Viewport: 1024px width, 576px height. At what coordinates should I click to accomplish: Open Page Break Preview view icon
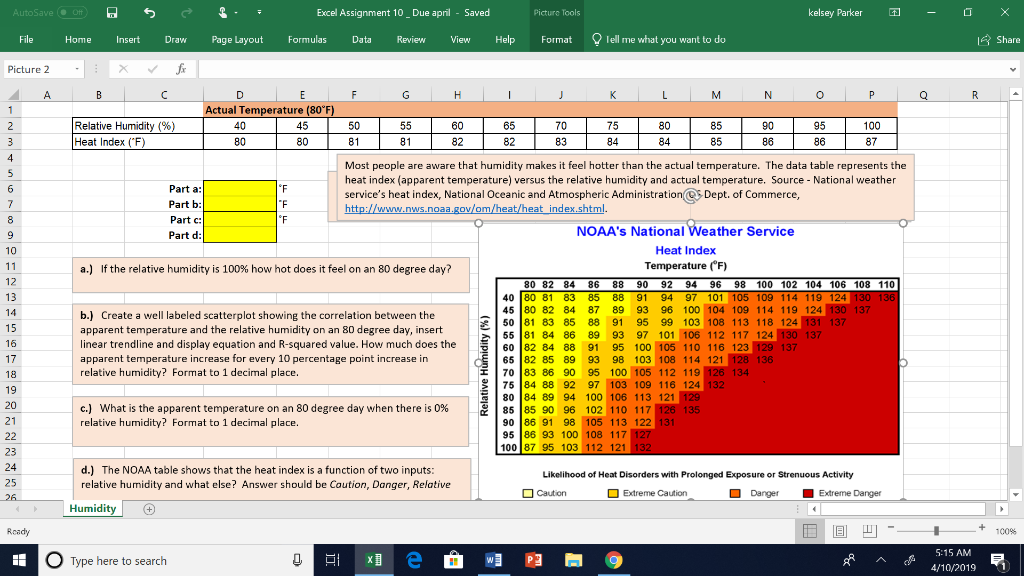coord(870,530)
